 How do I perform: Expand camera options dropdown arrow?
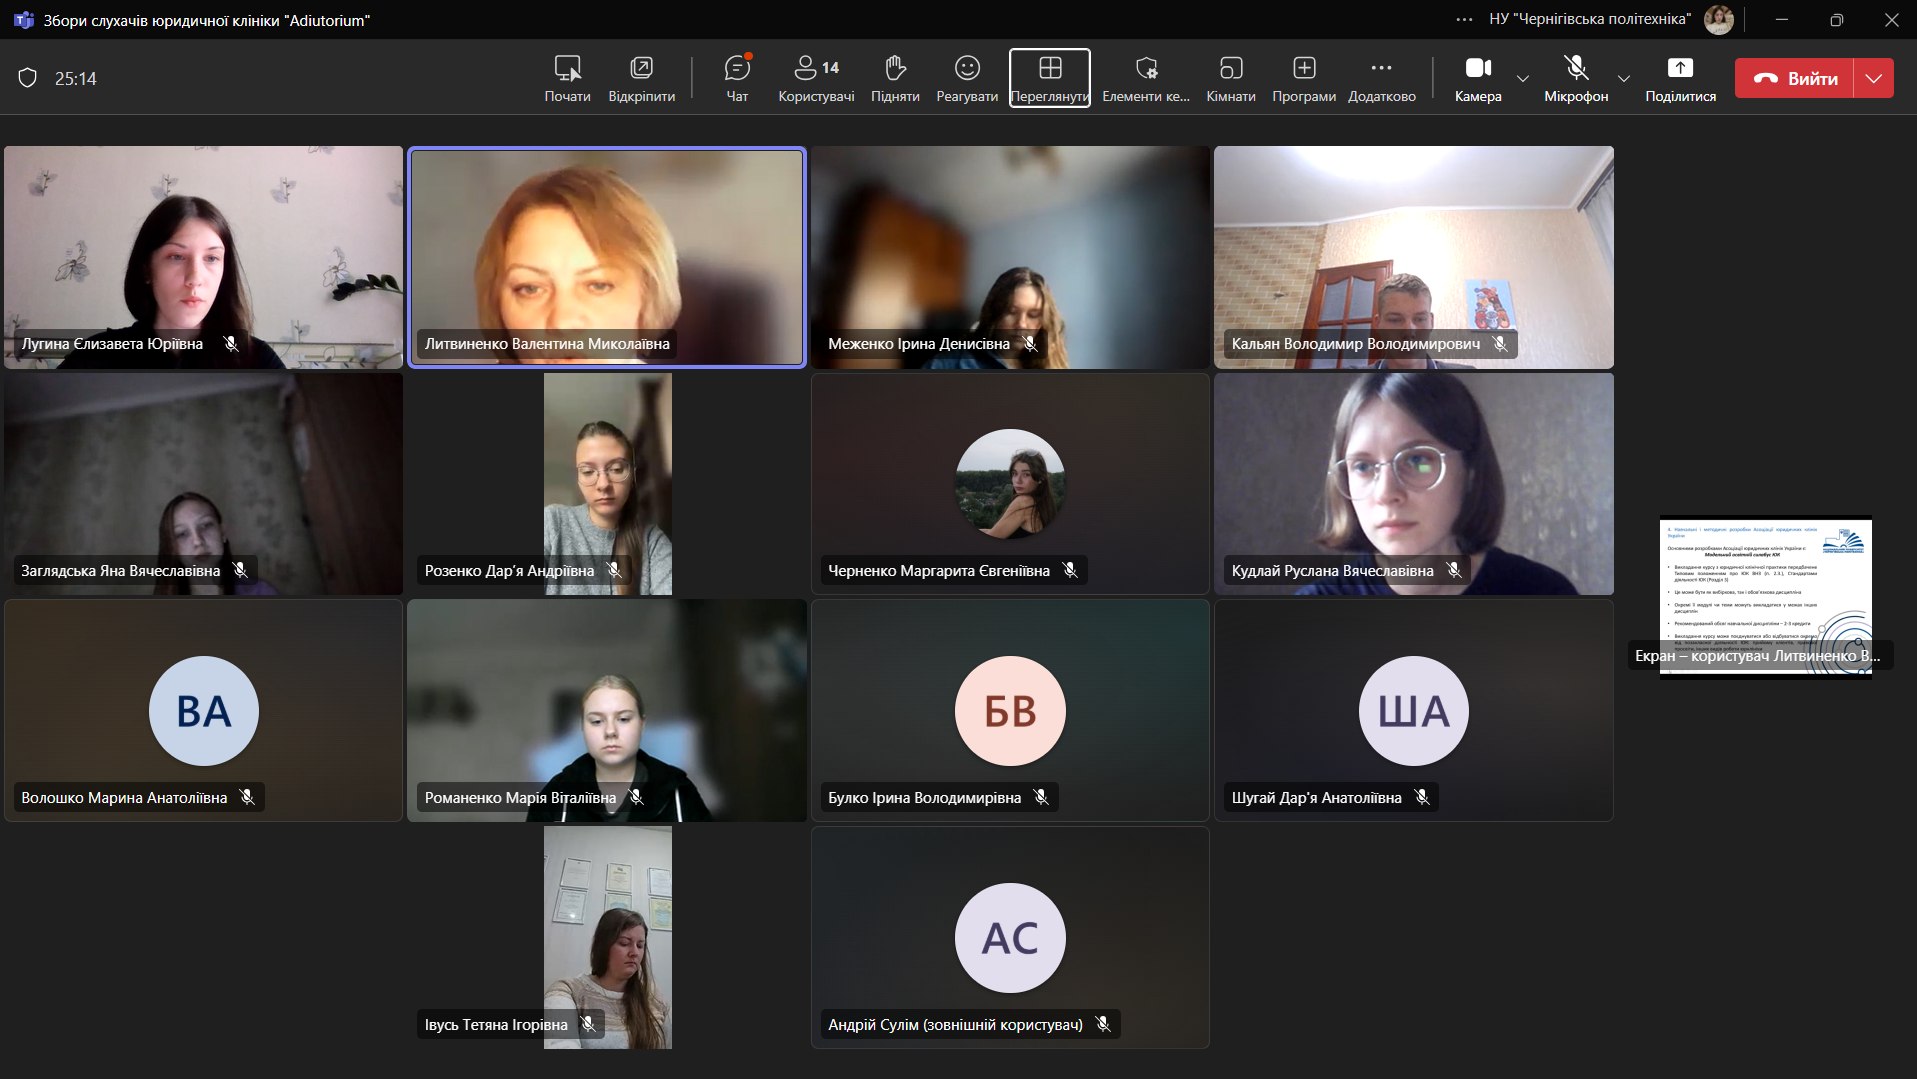click(x=1523, y=78)
